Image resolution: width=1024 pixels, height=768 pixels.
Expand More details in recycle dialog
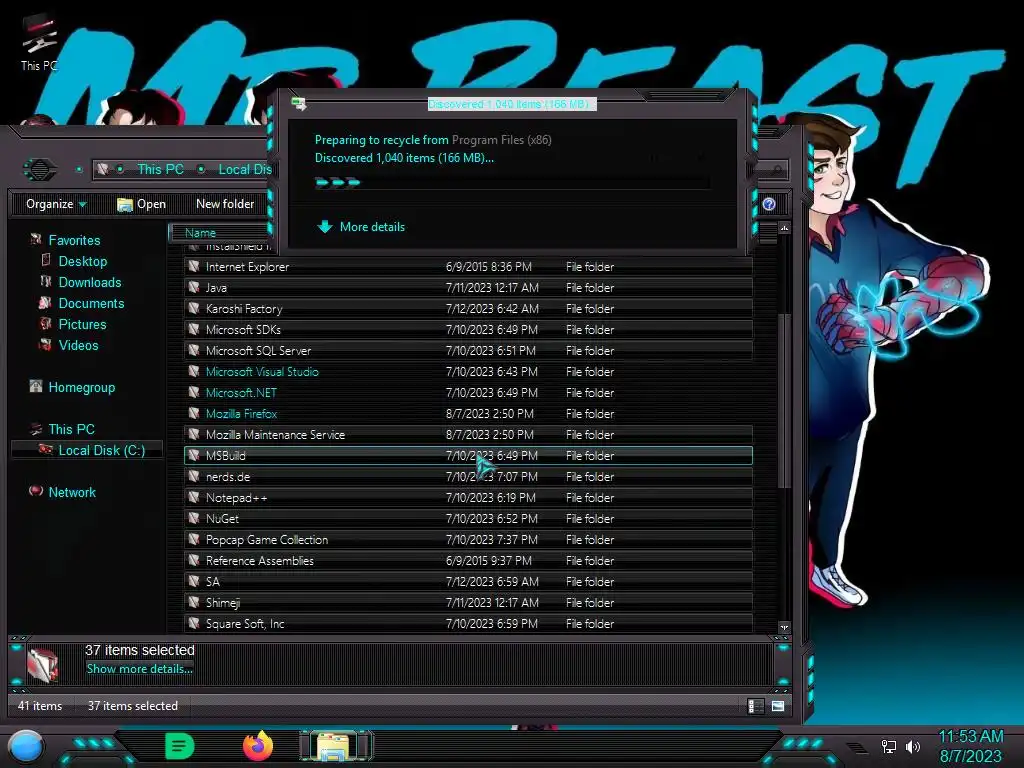click(x=360, y=227)
